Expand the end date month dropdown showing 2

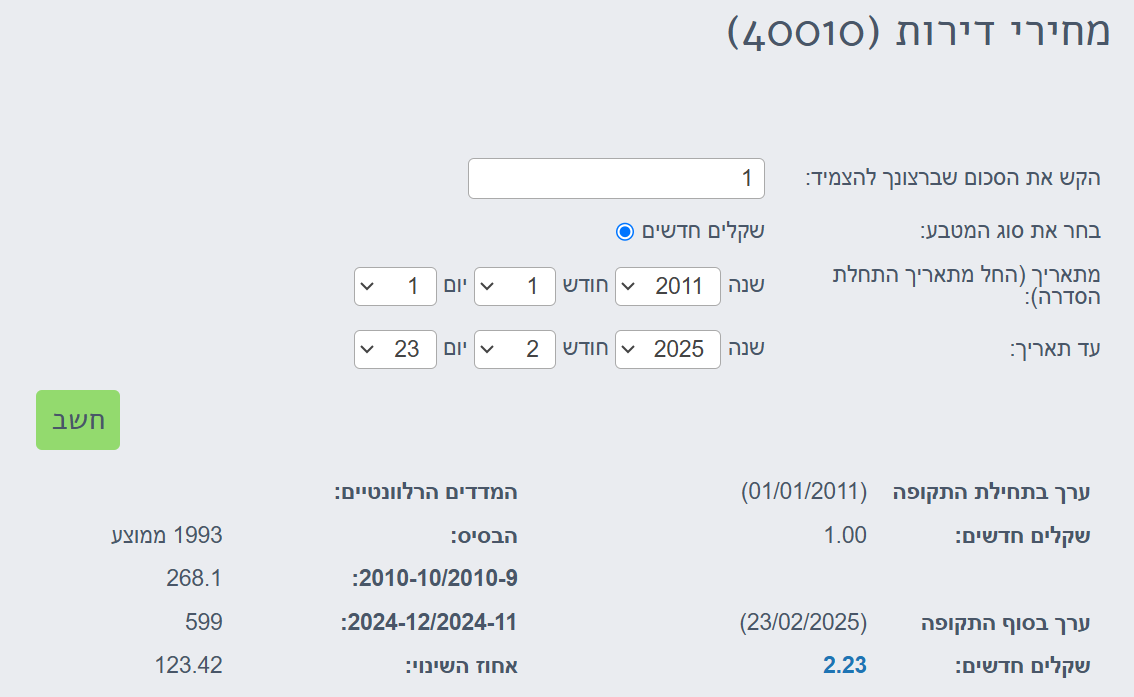[x=514, y=349]
